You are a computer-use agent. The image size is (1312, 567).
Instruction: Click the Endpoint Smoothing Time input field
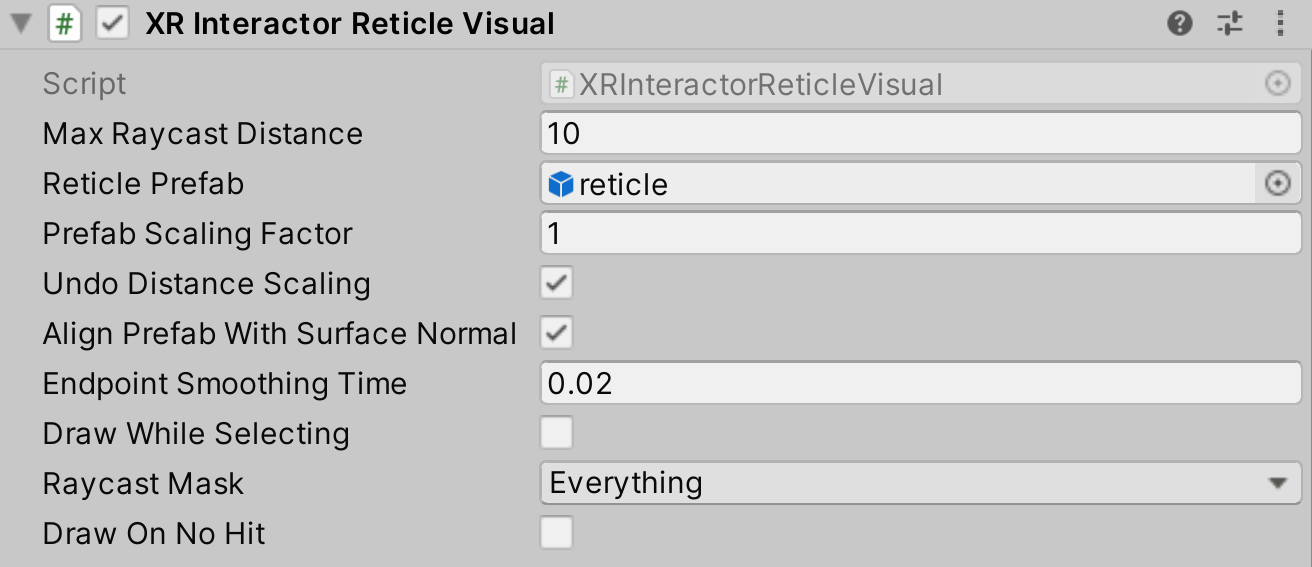pyautogui.click(x=920, y=383)
